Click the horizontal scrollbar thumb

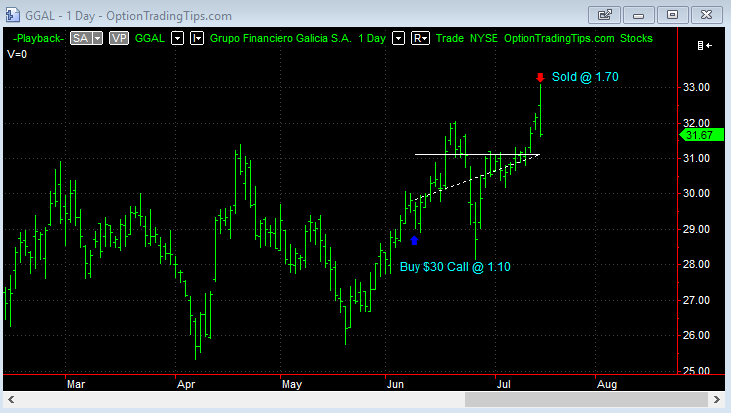point(586,399)
